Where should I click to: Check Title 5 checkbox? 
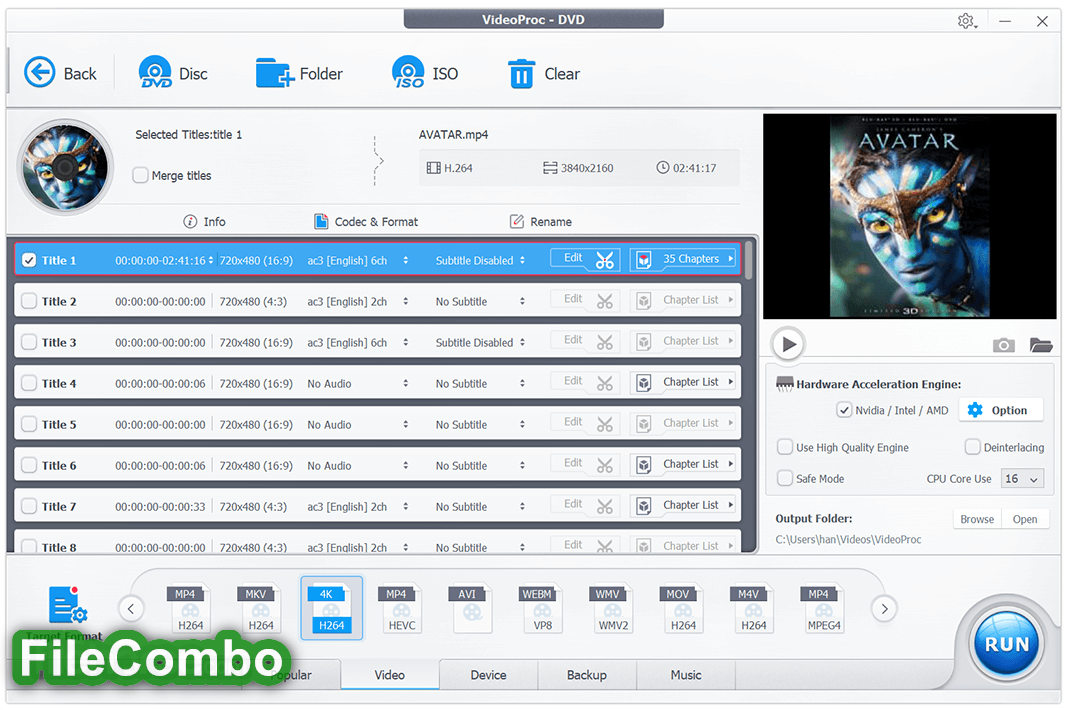[x=29, y=424]
